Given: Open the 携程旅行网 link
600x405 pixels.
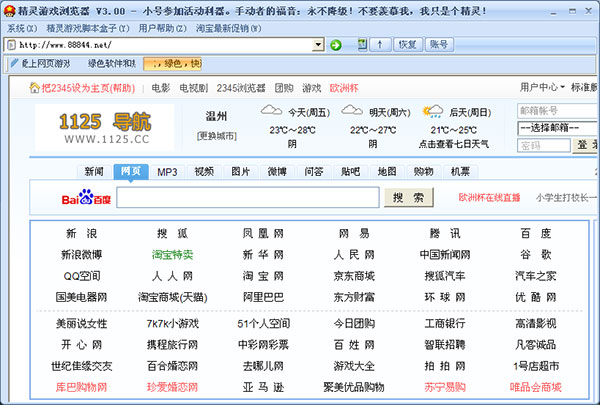Looking at the screenshot, I should click(x=172, y=345).
